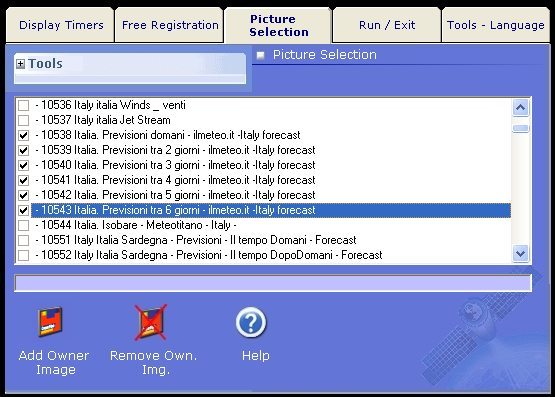Screen dimensions: 555x397
Task: Click the Remove Own. Img. label
Action: tap(154, 362)
